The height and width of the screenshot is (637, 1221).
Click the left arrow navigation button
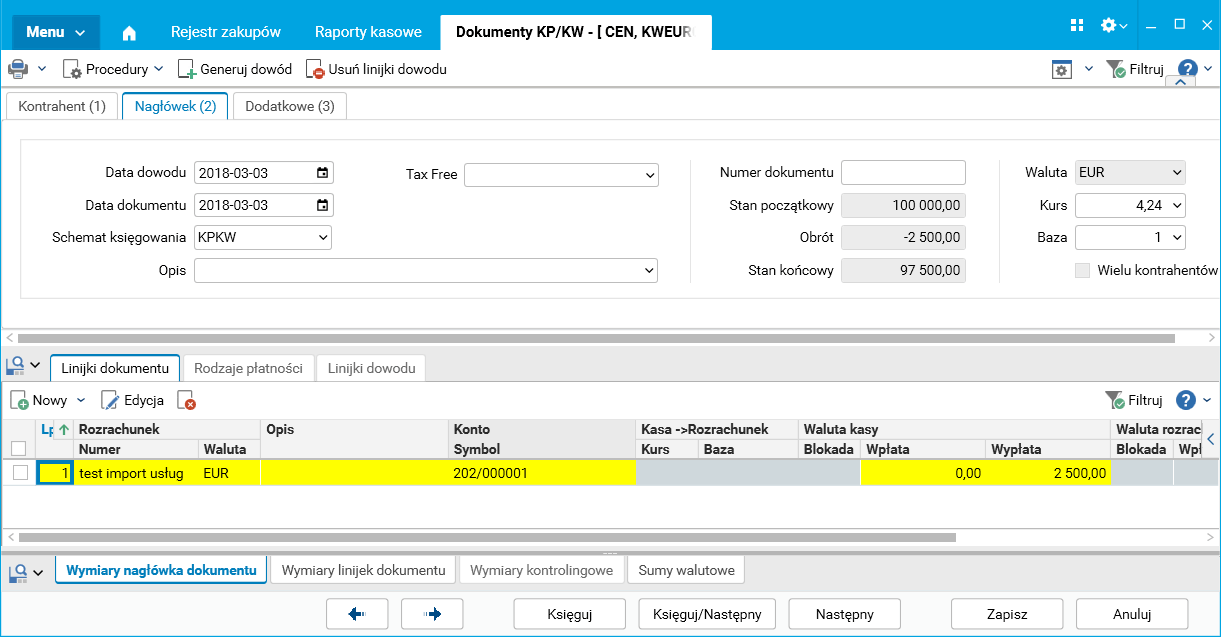[357, 614]
